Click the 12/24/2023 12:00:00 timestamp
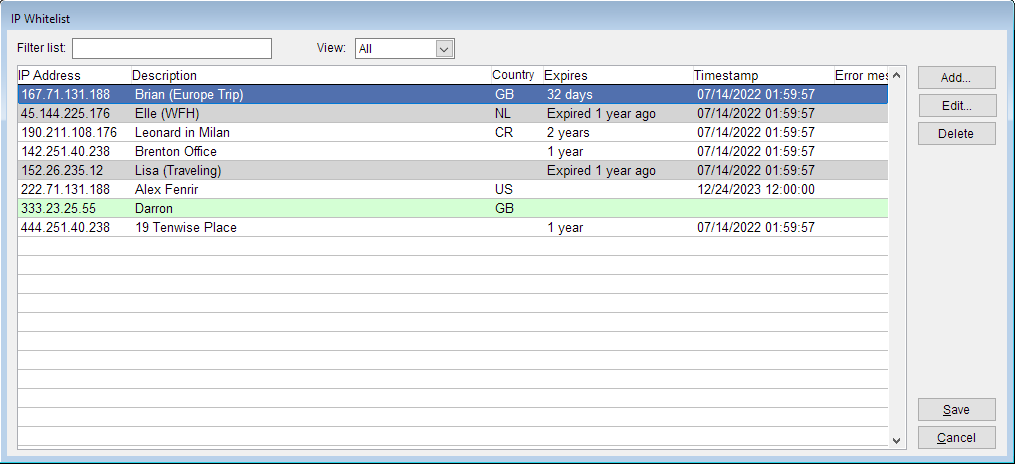This screenshot has height=464, width=1015. [755, 190]
